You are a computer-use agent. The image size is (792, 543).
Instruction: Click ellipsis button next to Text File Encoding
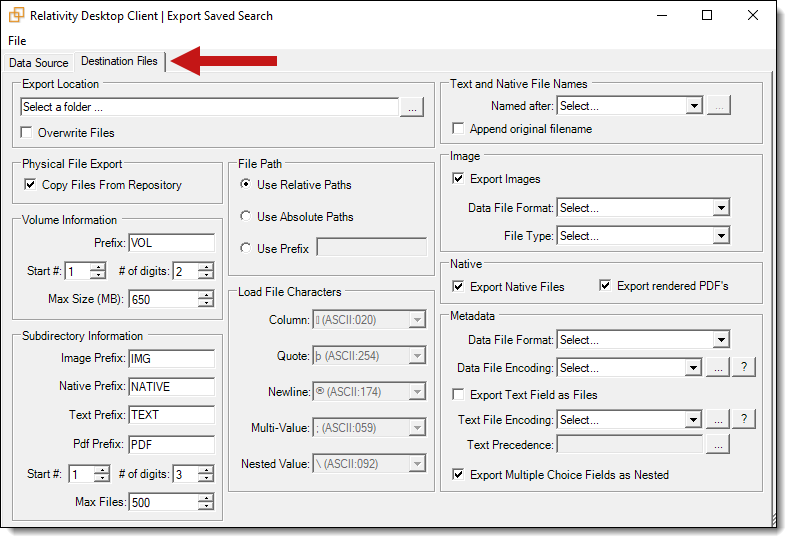pyautogui.click(x=718, y=419)
